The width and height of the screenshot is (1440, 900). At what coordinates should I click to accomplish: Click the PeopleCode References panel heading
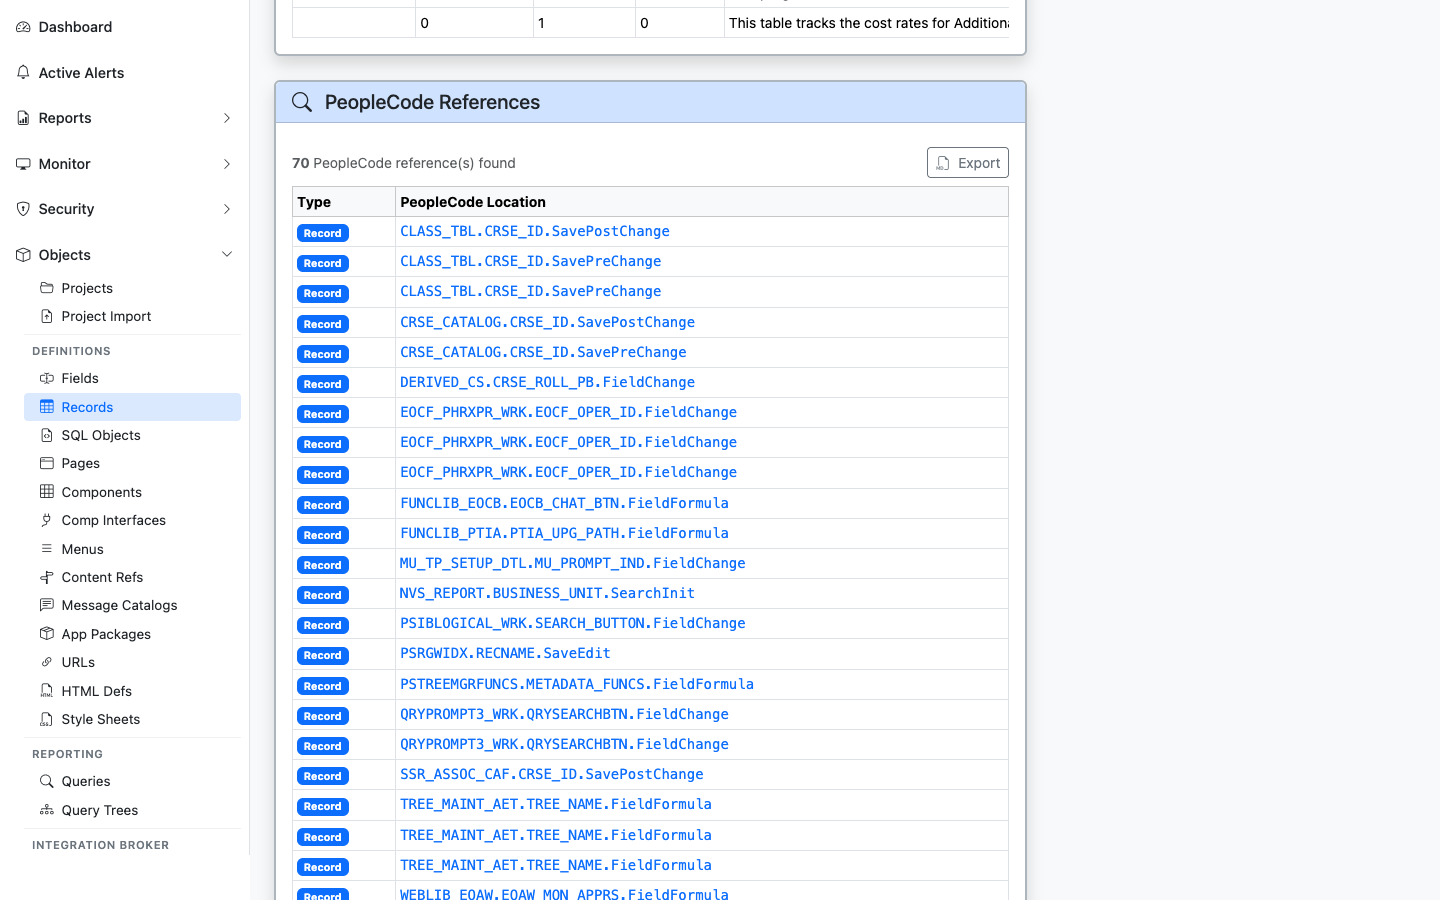click(x=432, y=102)
